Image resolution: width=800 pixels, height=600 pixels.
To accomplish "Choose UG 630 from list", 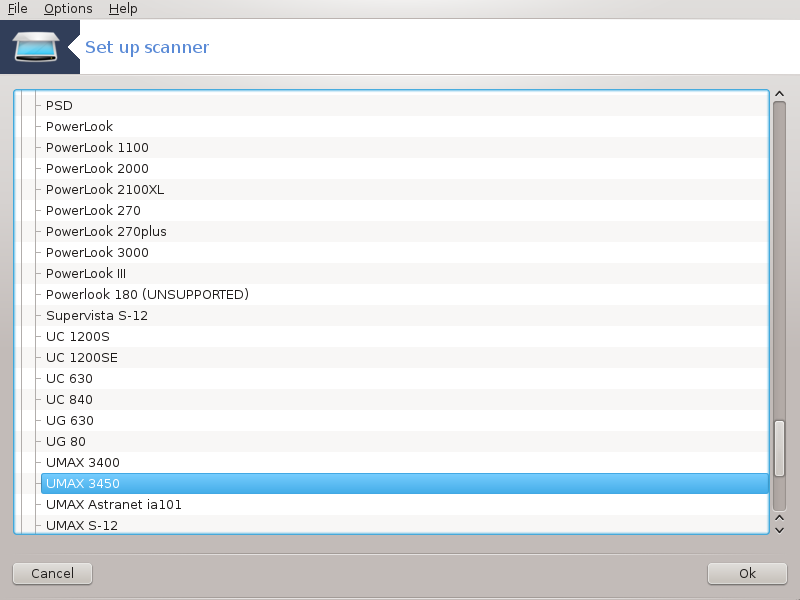I will coord(69,420).
